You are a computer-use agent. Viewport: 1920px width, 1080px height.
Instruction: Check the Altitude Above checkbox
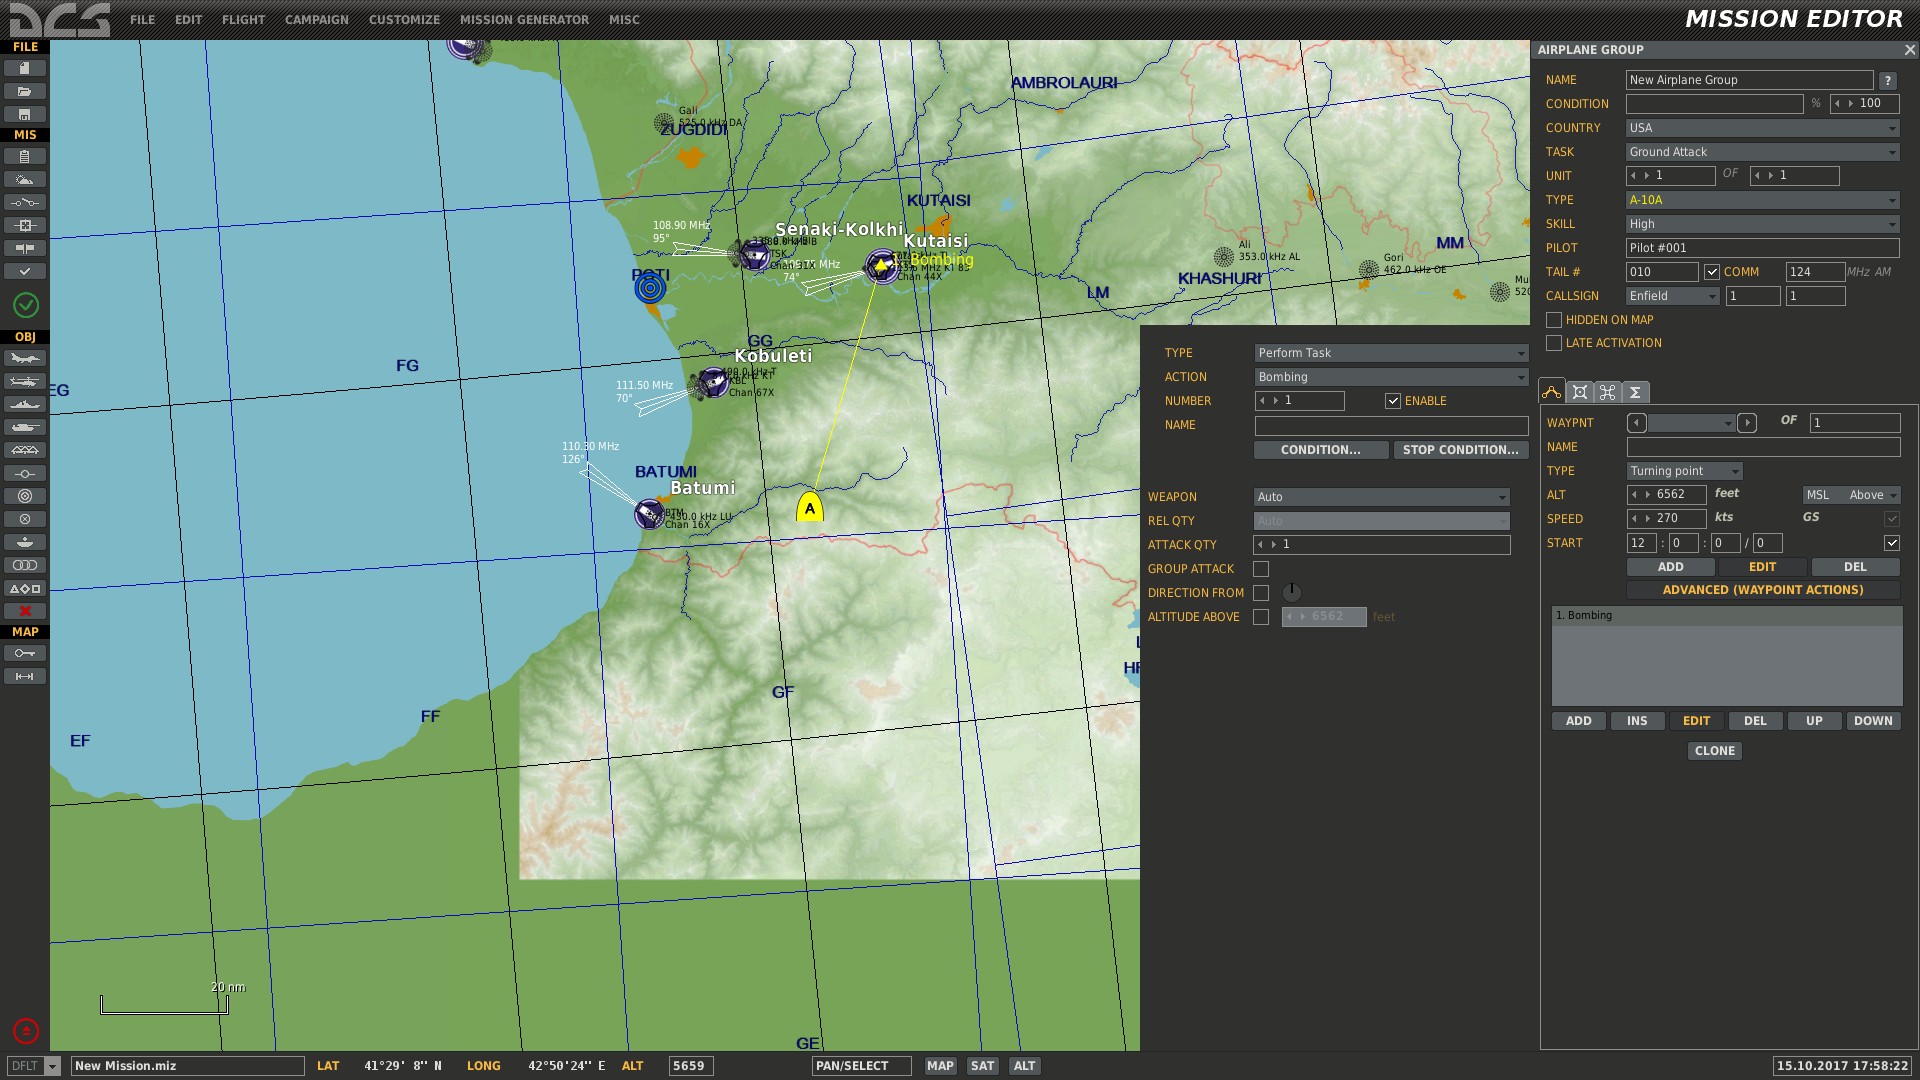1261,617
